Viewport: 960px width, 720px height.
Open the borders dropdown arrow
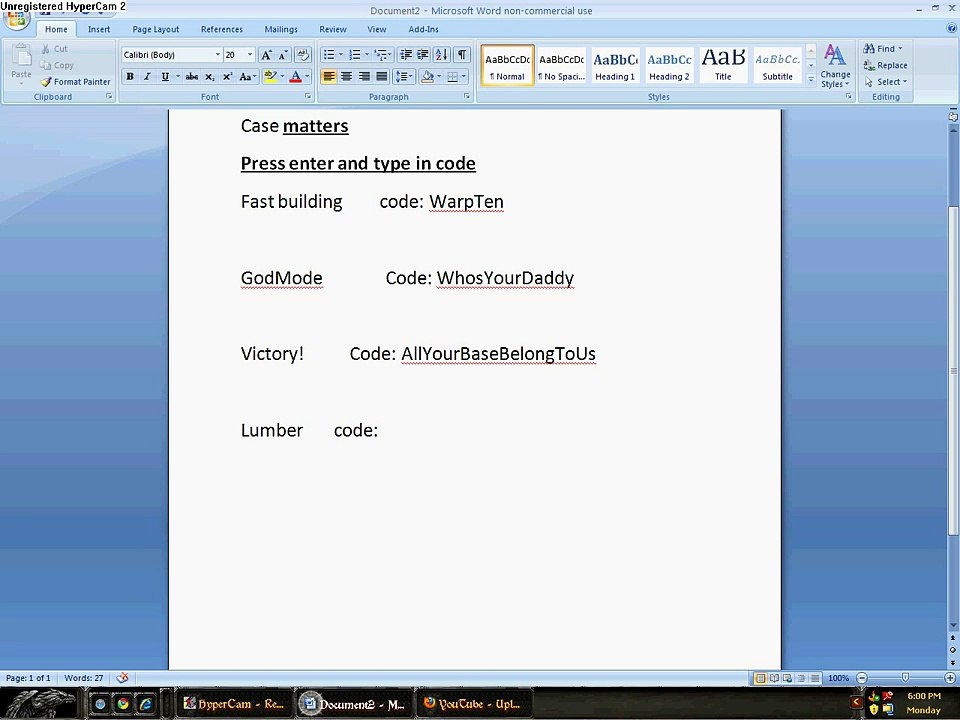464,77
